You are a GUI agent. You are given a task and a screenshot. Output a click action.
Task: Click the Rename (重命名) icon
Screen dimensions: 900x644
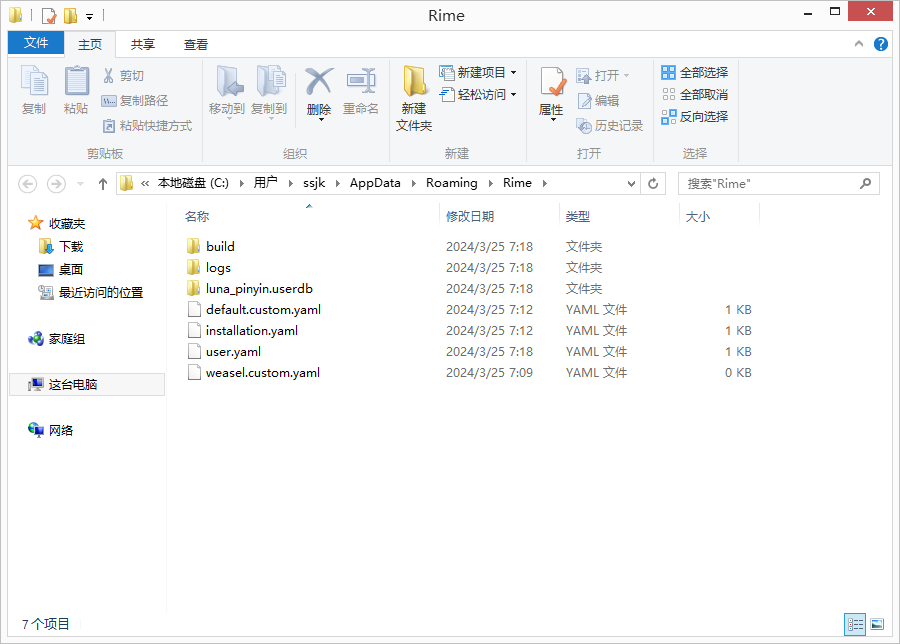point(361,81)
